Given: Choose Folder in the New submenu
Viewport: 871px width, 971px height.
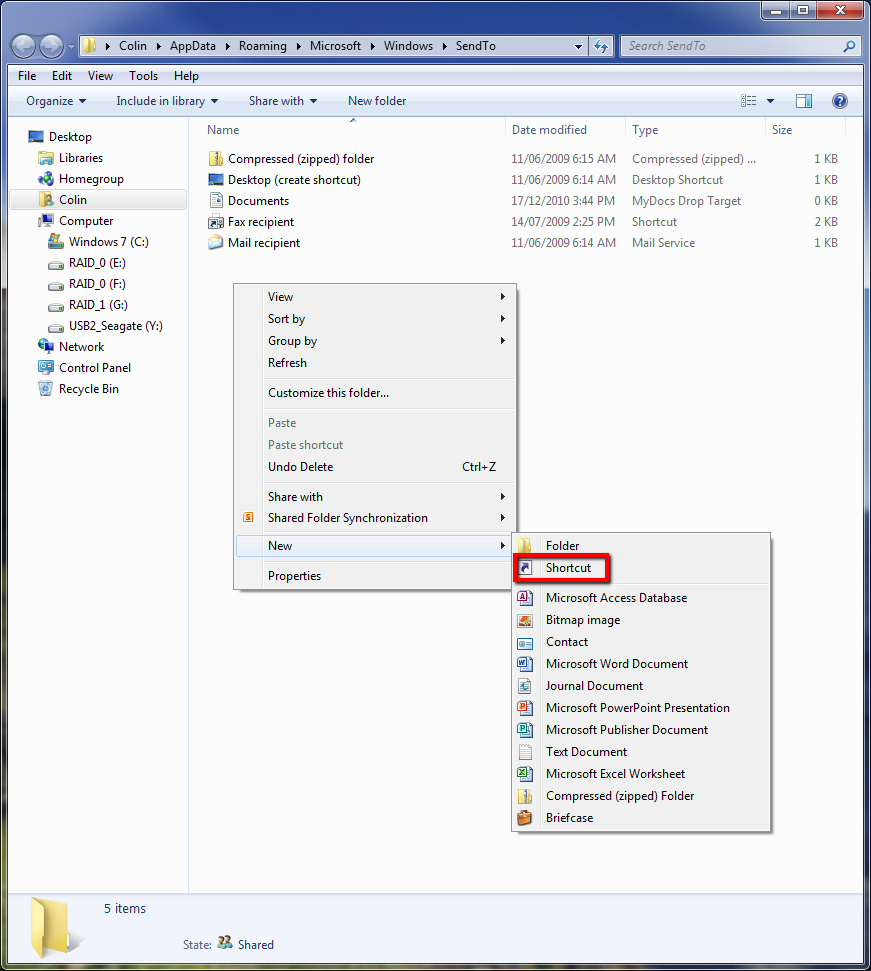Looking at the screenshot, I should pos(641,546).
